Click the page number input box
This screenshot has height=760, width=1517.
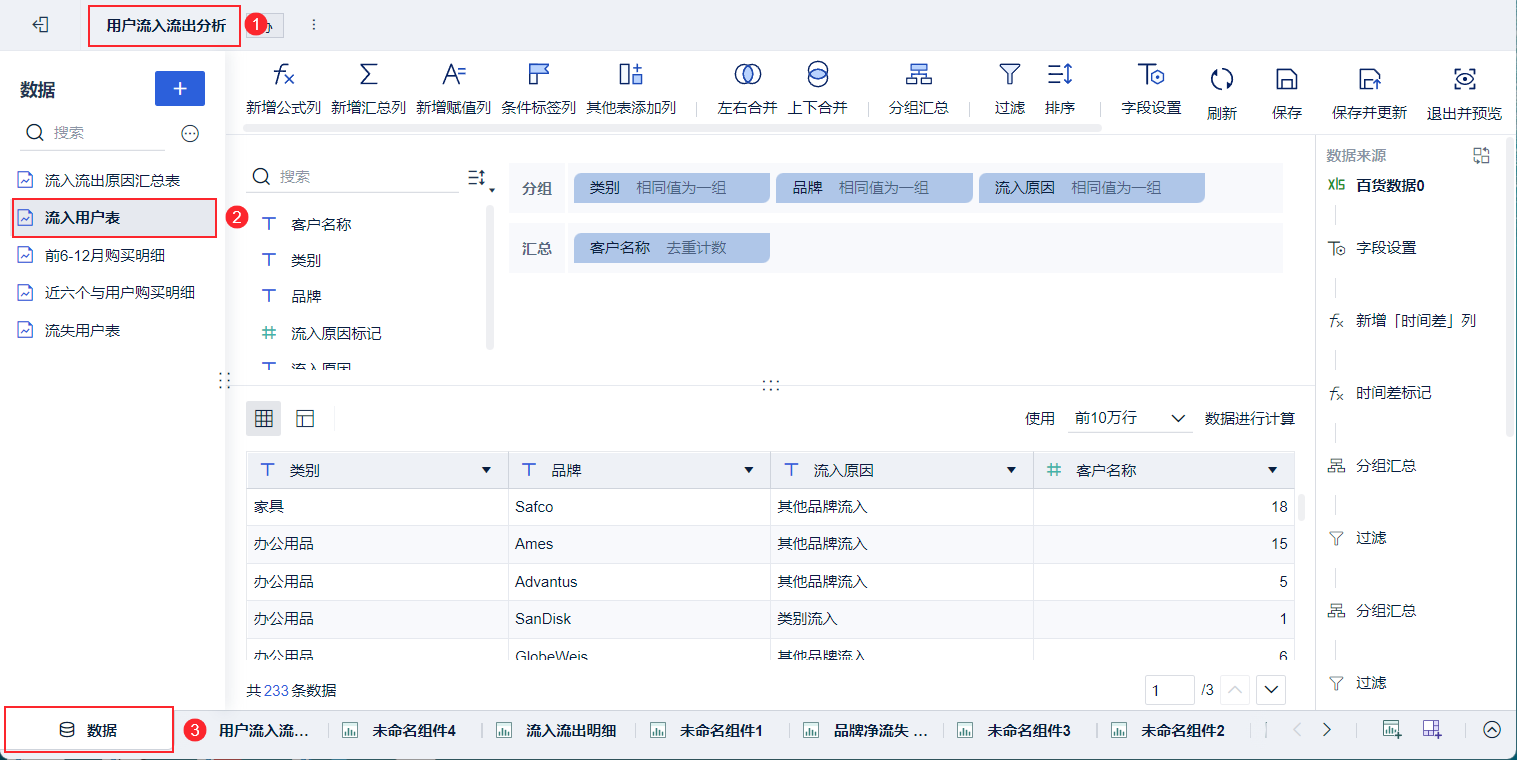point(1170,690)
